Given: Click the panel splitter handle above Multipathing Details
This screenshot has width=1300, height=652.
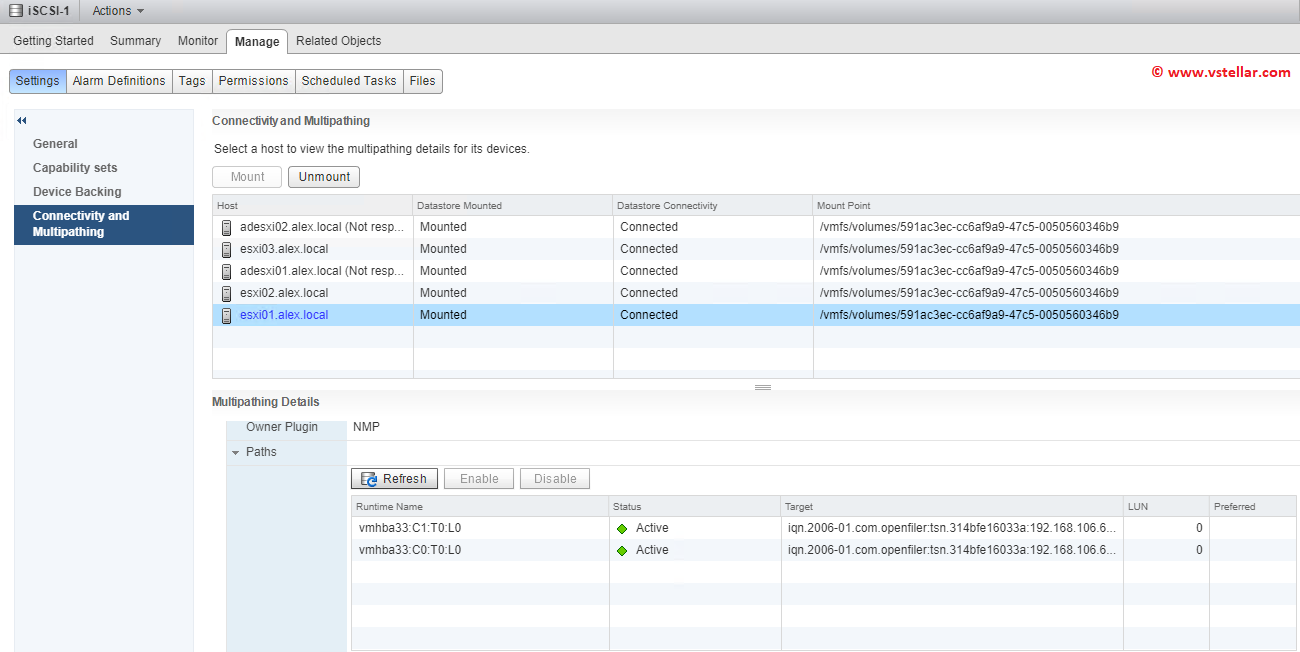Looking at the screenshot, I should pos(762,387).
